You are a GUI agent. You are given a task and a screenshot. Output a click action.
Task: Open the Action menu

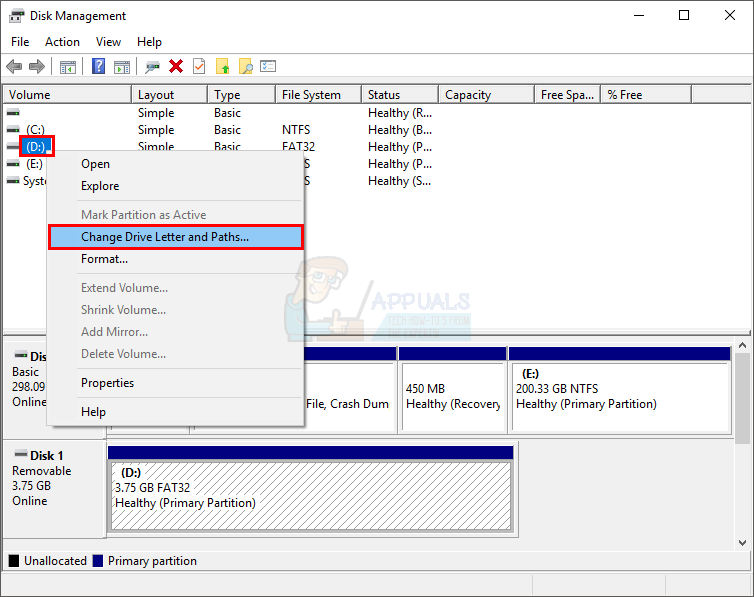[63, 42]
